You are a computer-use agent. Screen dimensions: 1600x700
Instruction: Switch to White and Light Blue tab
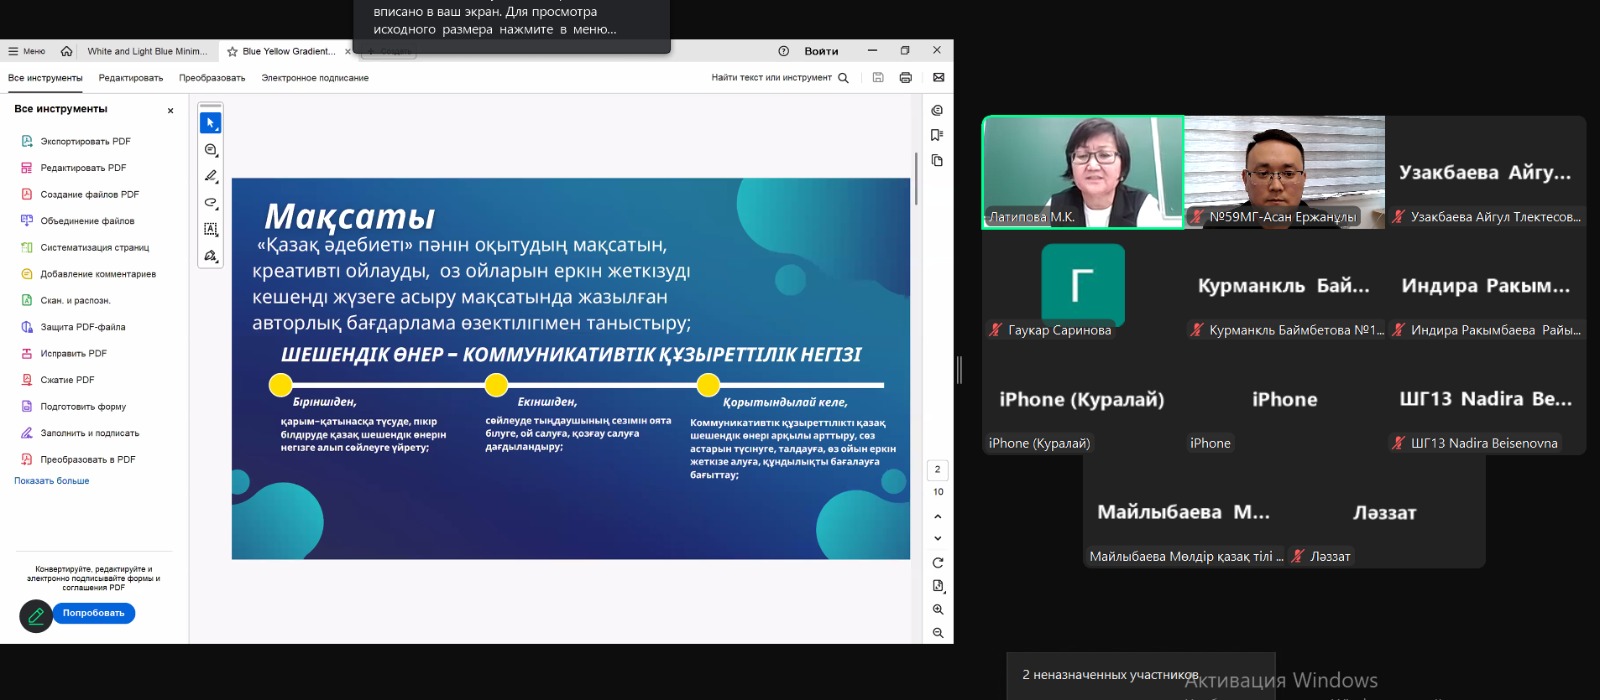pos(147,51)
